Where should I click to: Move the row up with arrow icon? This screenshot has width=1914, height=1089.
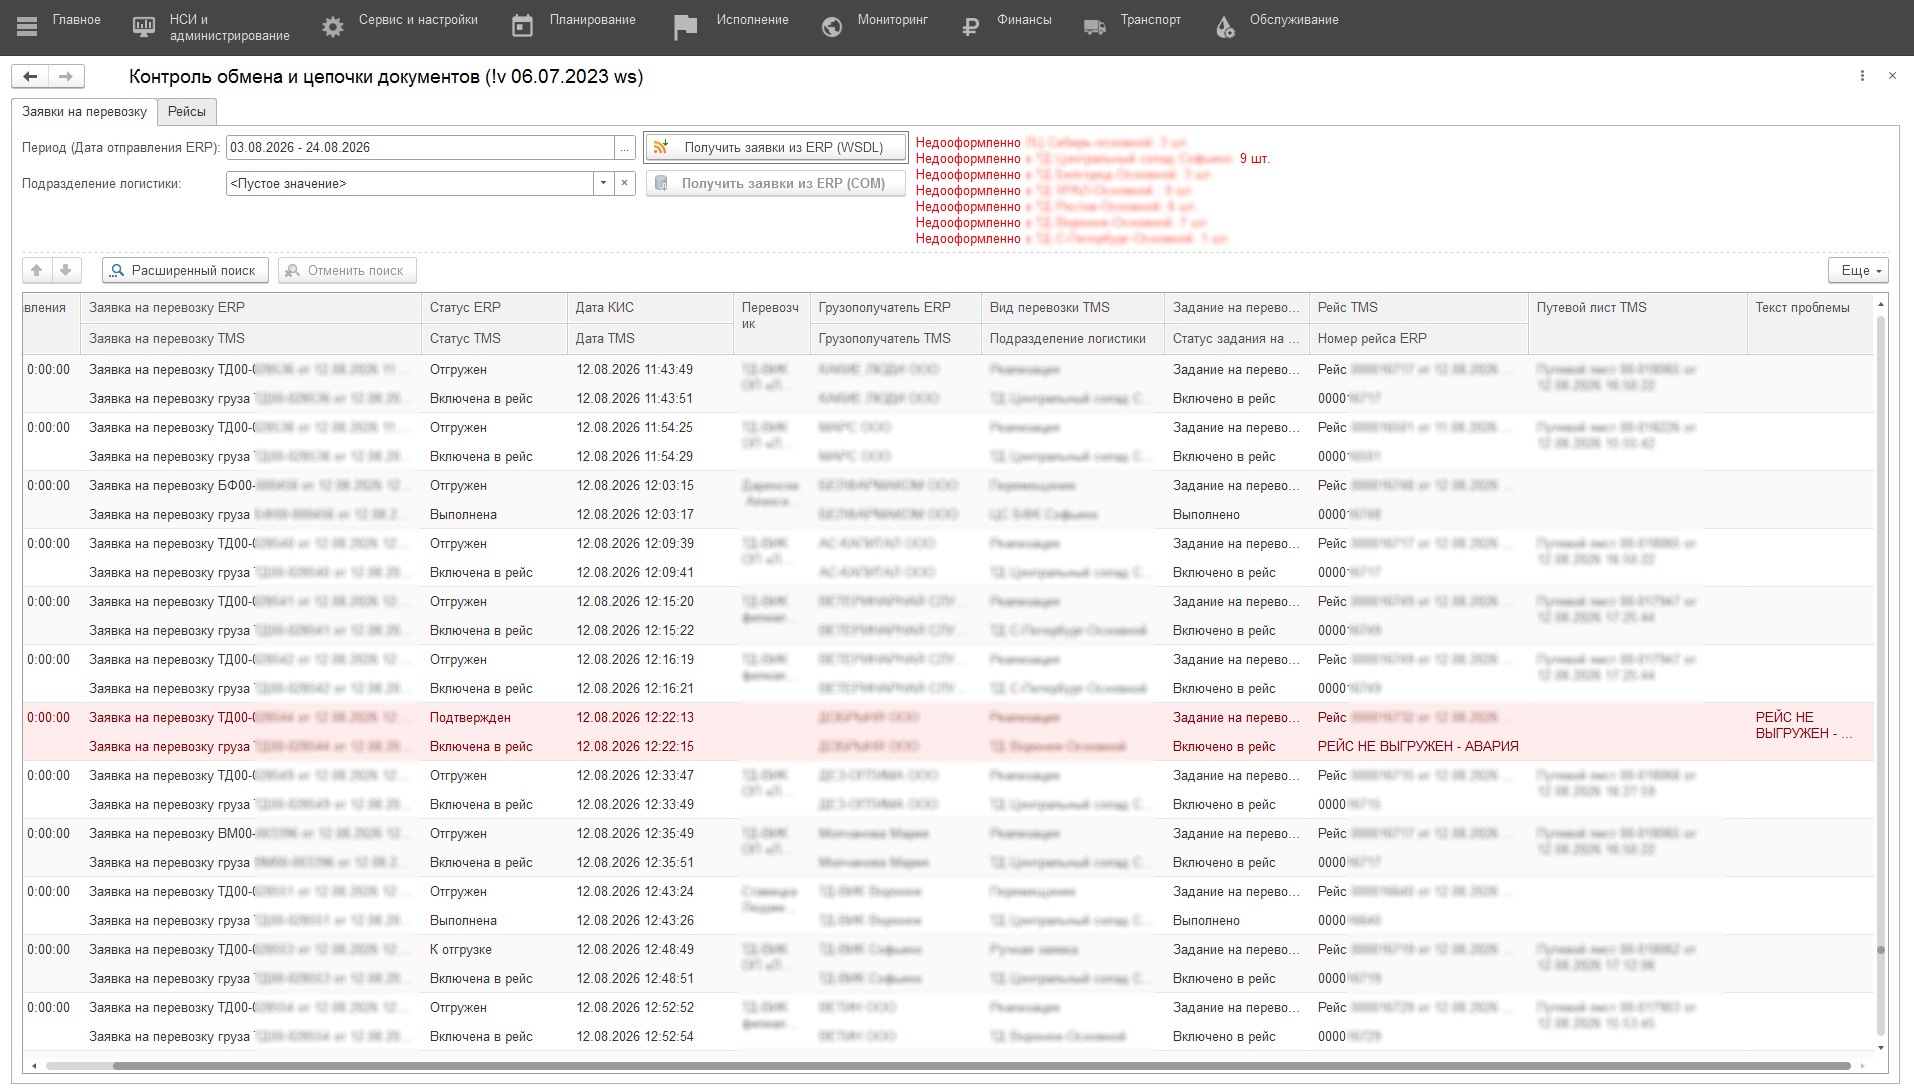tap(37, 270)
